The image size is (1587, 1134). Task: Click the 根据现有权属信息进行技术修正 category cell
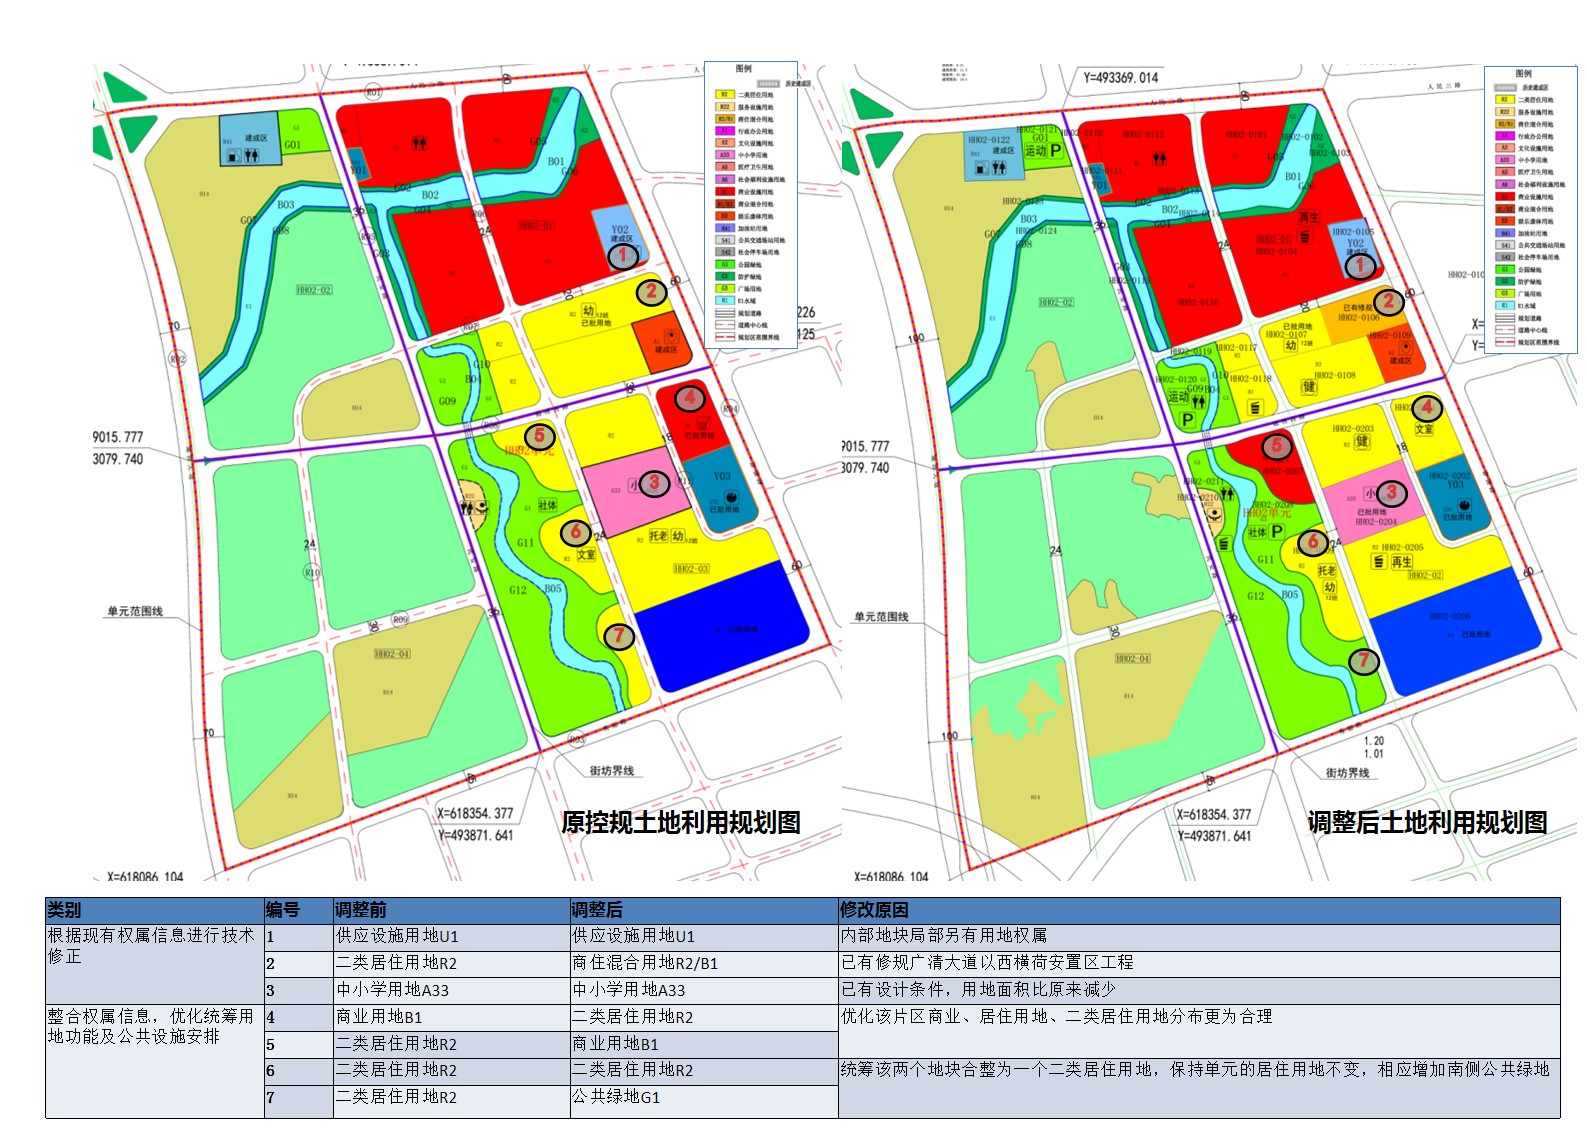coord(155,964)
